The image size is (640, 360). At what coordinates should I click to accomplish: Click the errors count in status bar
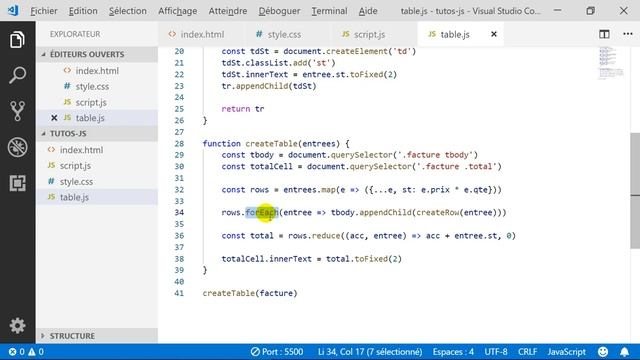coord(16,352)
